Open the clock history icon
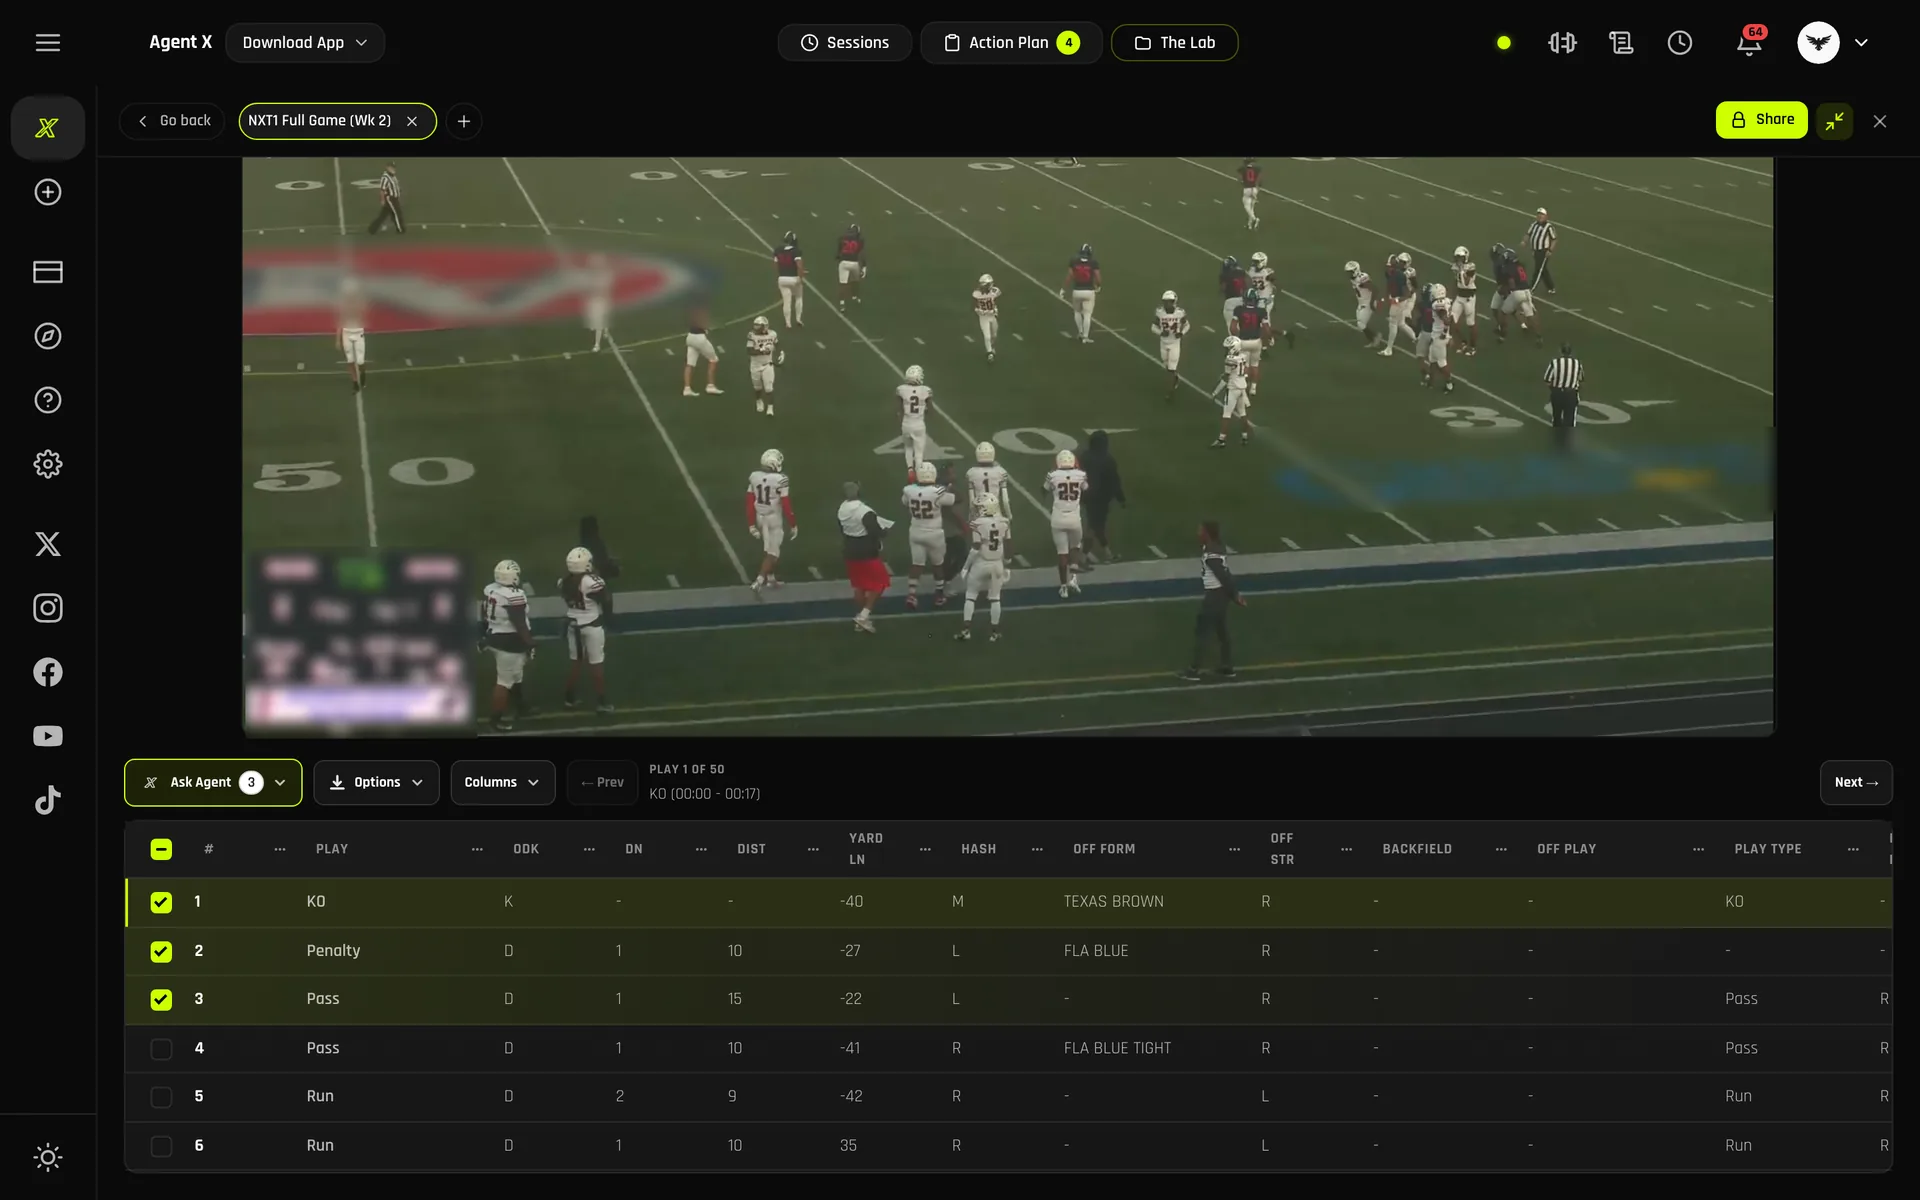 click(1680, 43)
